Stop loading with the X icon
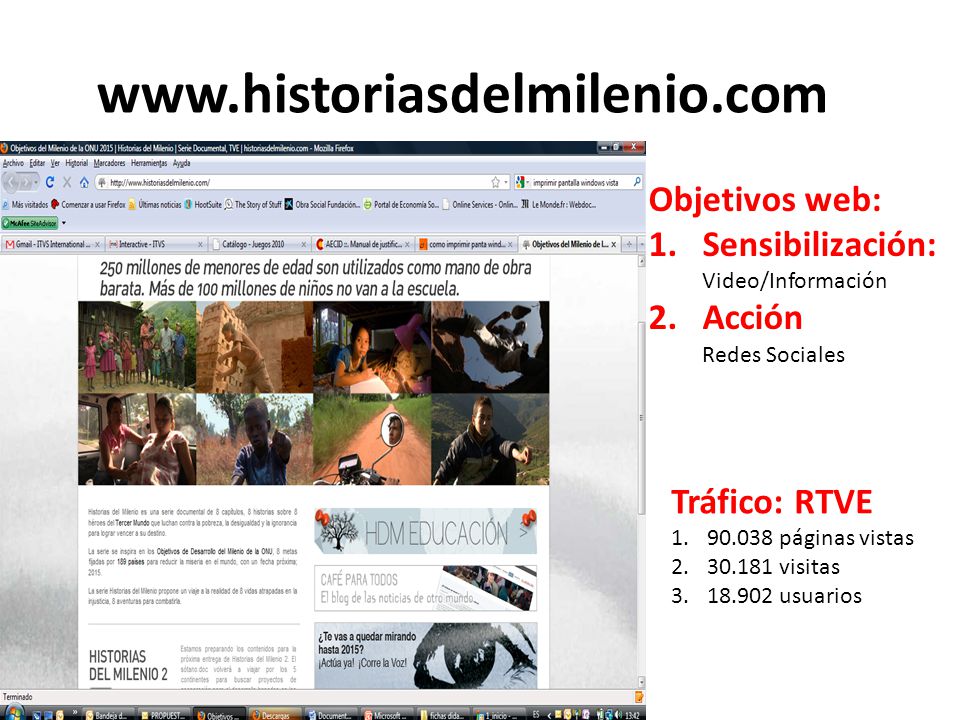Viewport: 960px width, 720px height. coord(67,182)
